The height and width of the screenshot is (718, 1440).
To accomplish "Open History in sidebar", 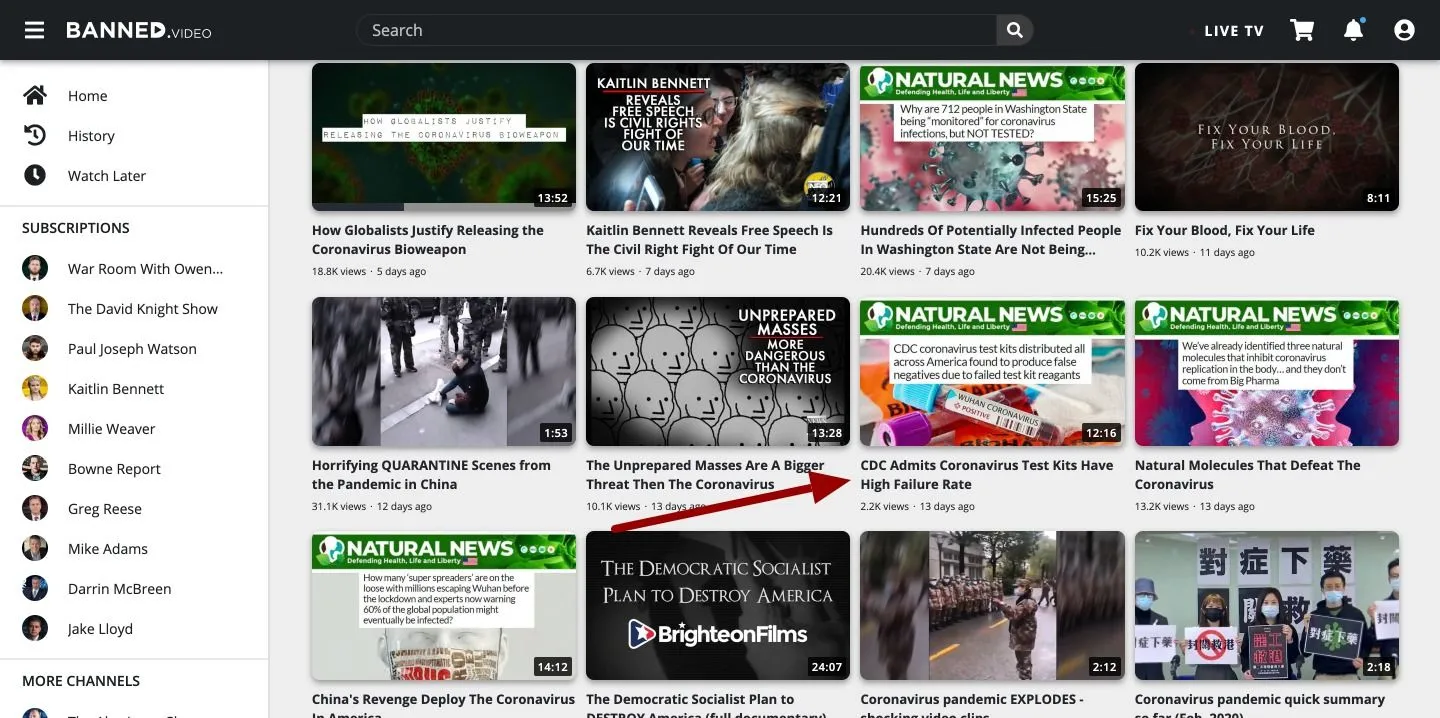I will pos(91,136).
